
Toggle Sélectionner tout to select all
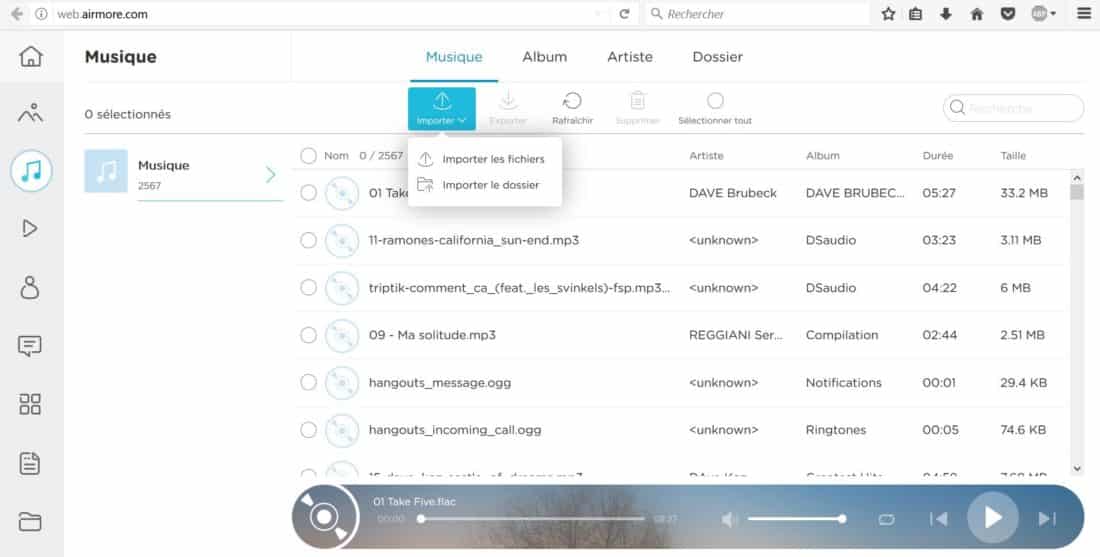714,101
